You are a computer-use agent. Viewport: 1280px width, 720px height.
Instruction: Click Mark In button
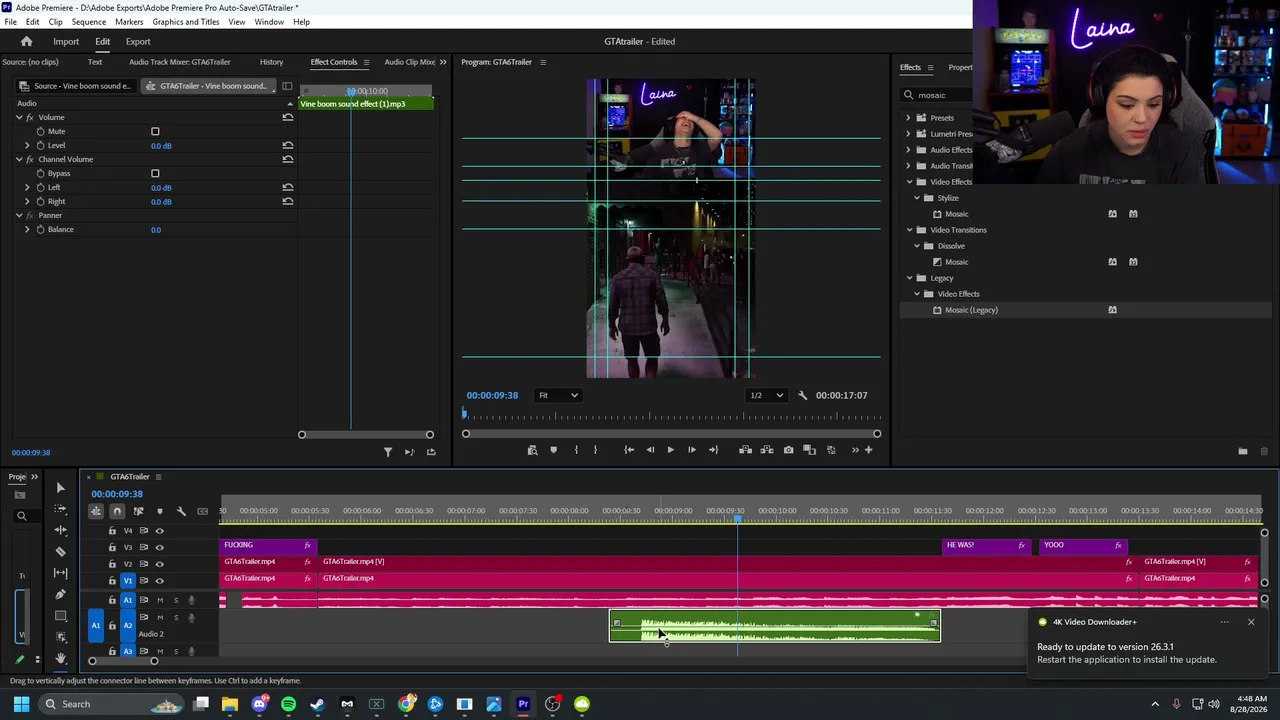point(575,450)
